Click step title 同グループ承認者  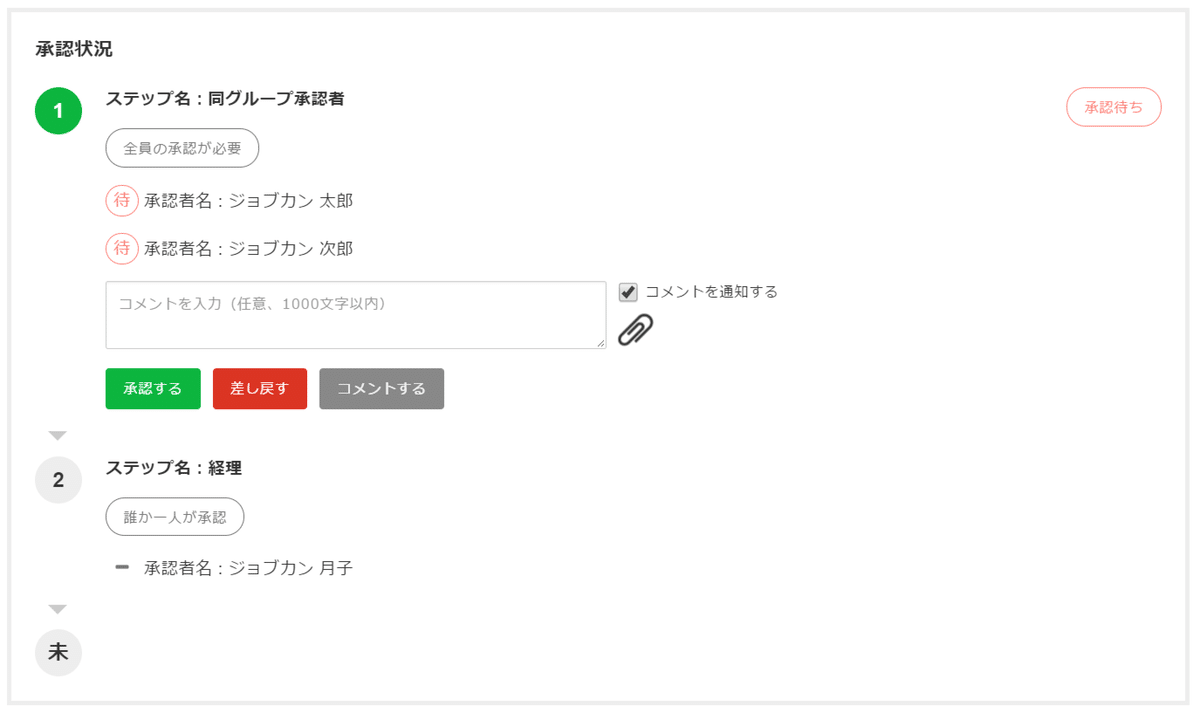276,99
